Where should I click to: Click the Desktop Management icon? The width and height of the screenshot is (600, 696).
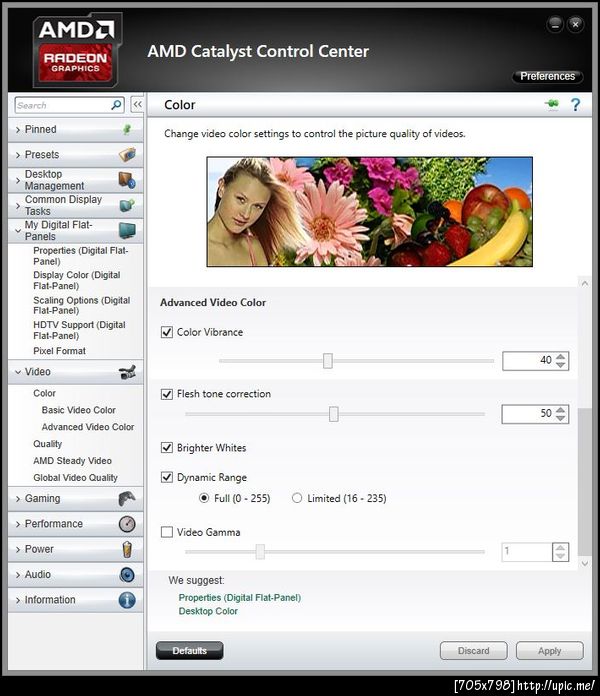click(127, 180)
